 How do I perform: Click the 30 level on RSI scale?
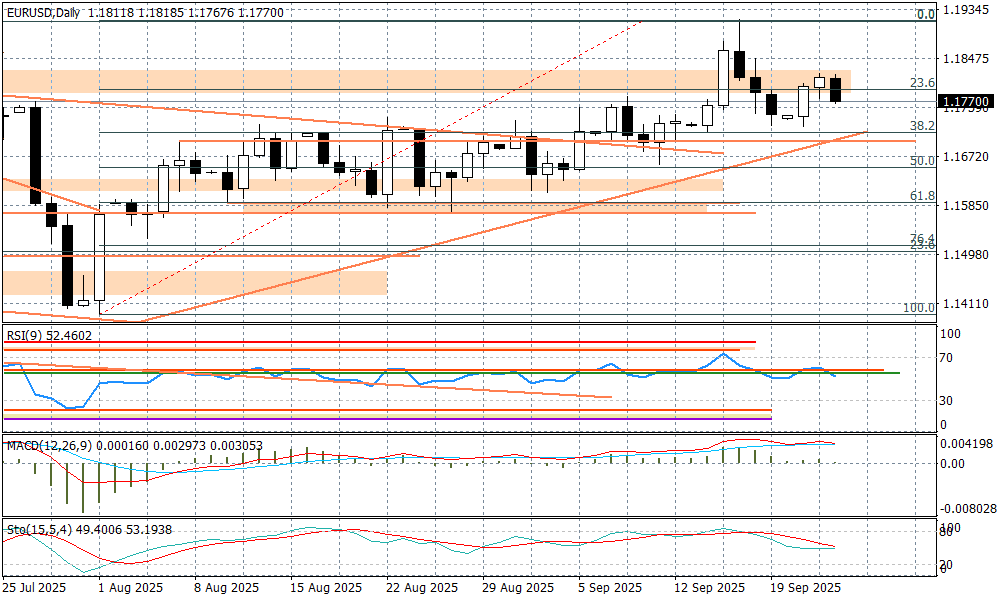point(948,400)
